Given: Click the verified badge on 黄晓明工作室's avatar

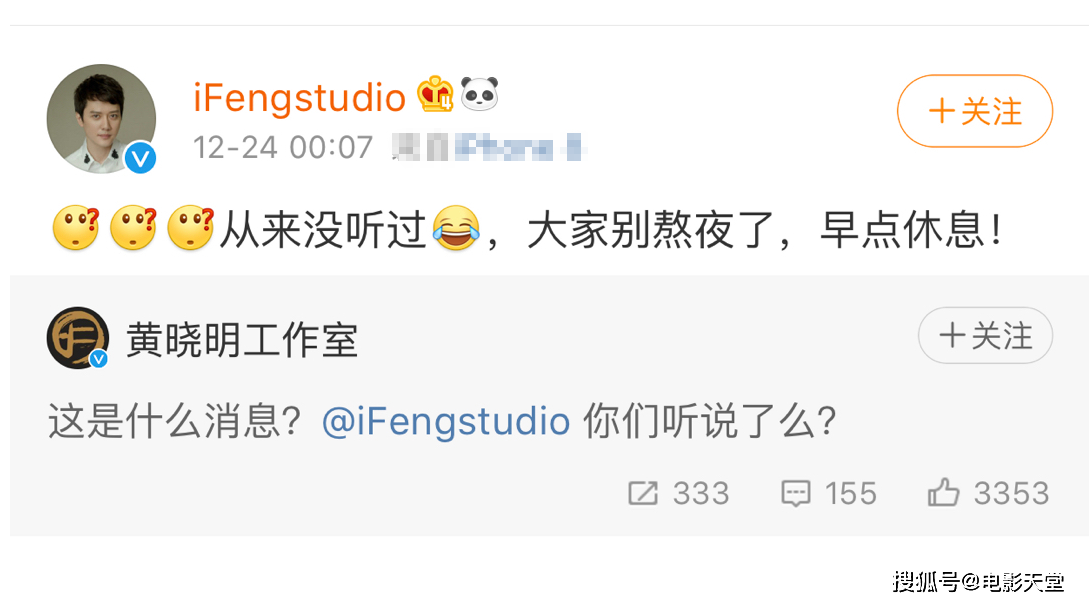Looking at the screenshot, I should click(x=98, y=358).
